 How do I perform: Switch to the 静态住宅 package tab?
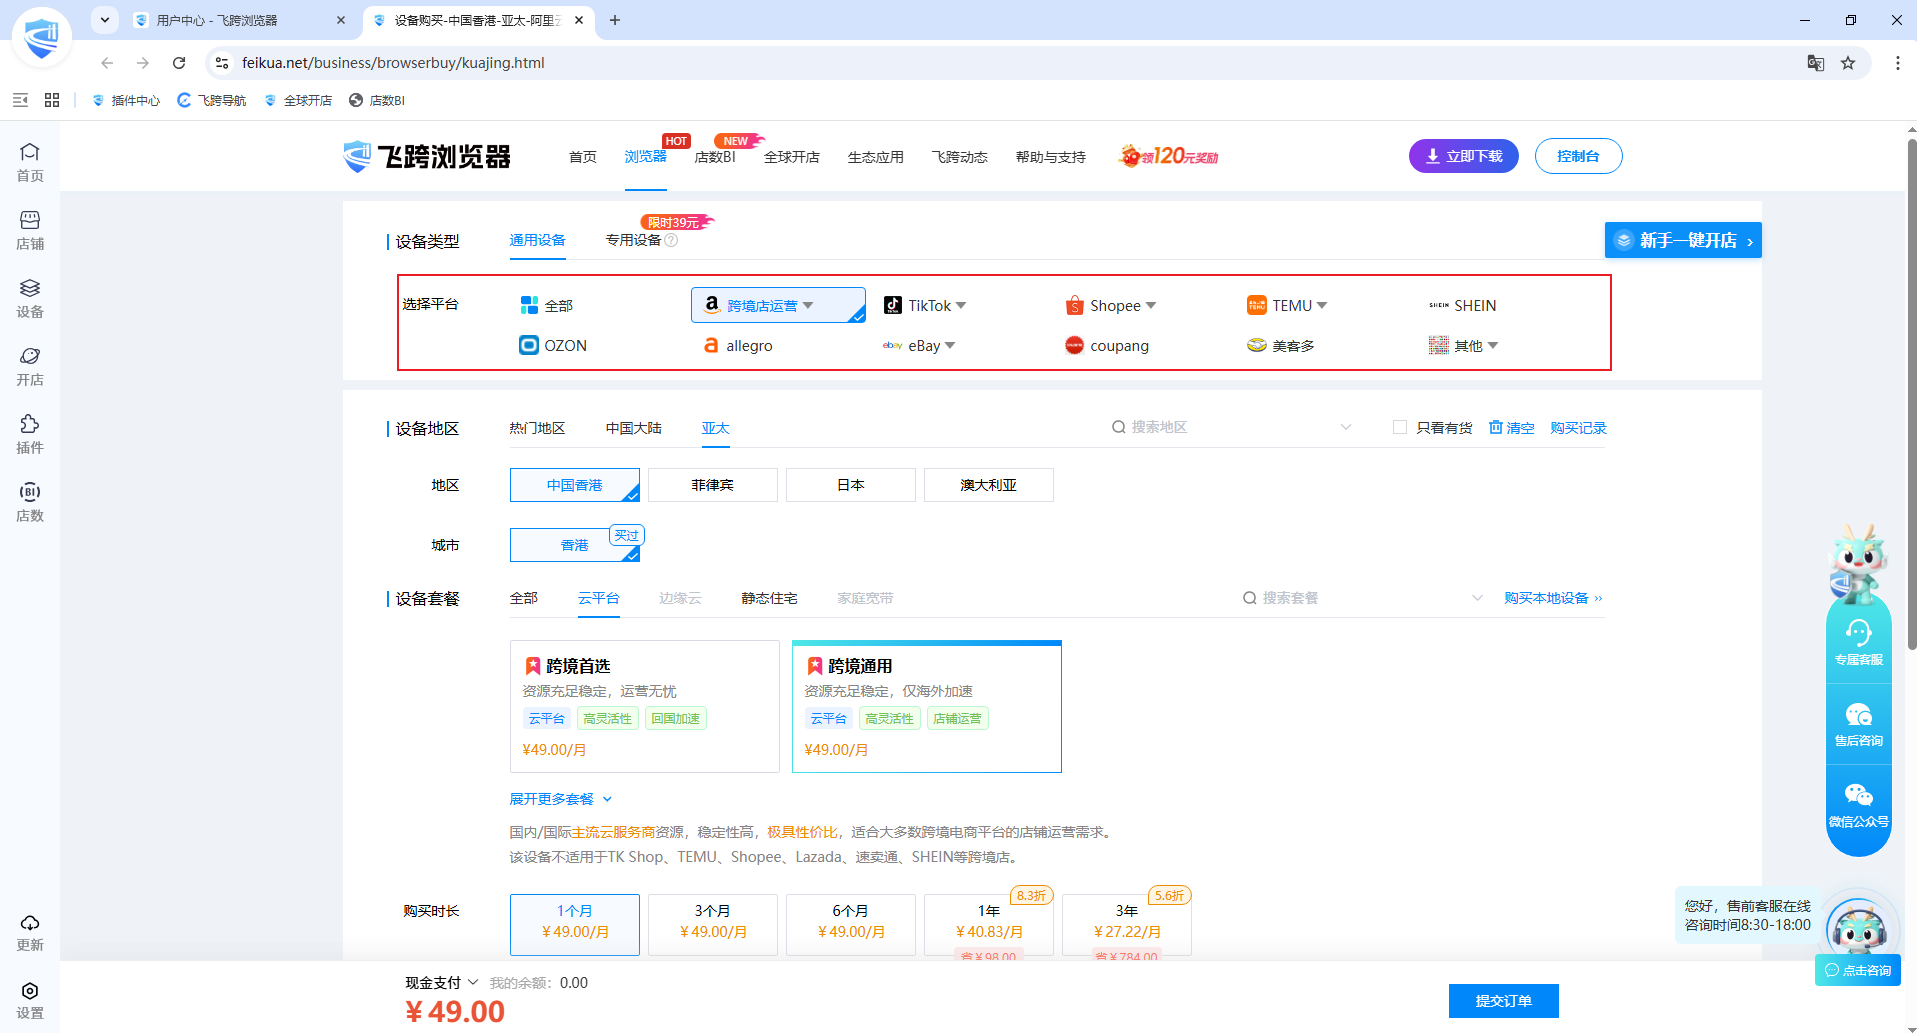pos(769,598)
